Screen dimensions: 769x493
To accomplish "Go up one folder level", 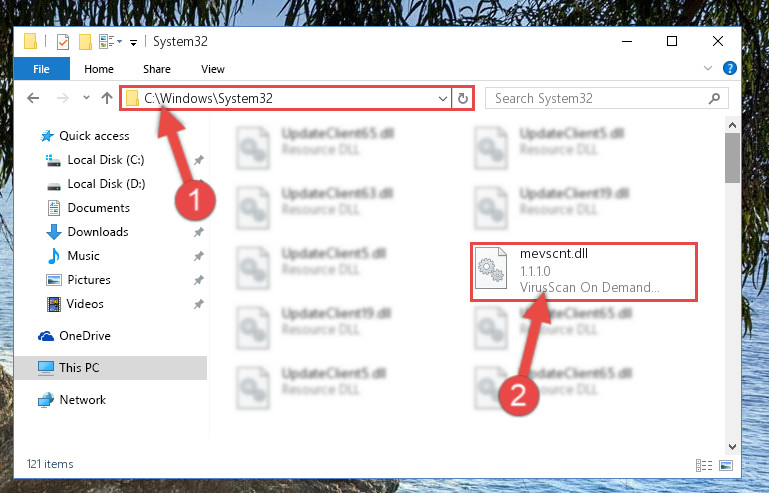I will pyautogui.click(x=107, y=98).
